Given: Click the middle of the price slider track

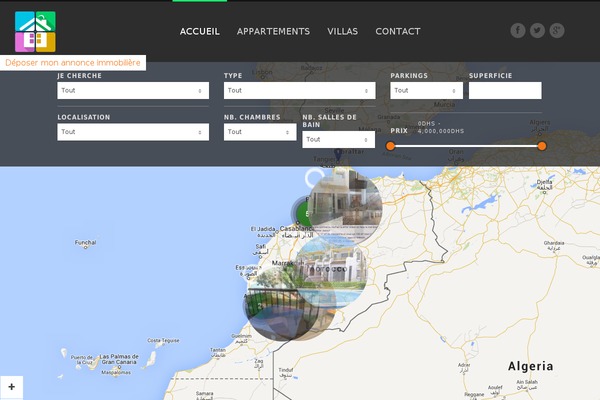Looking at the screenshot, I should point(466,146).
